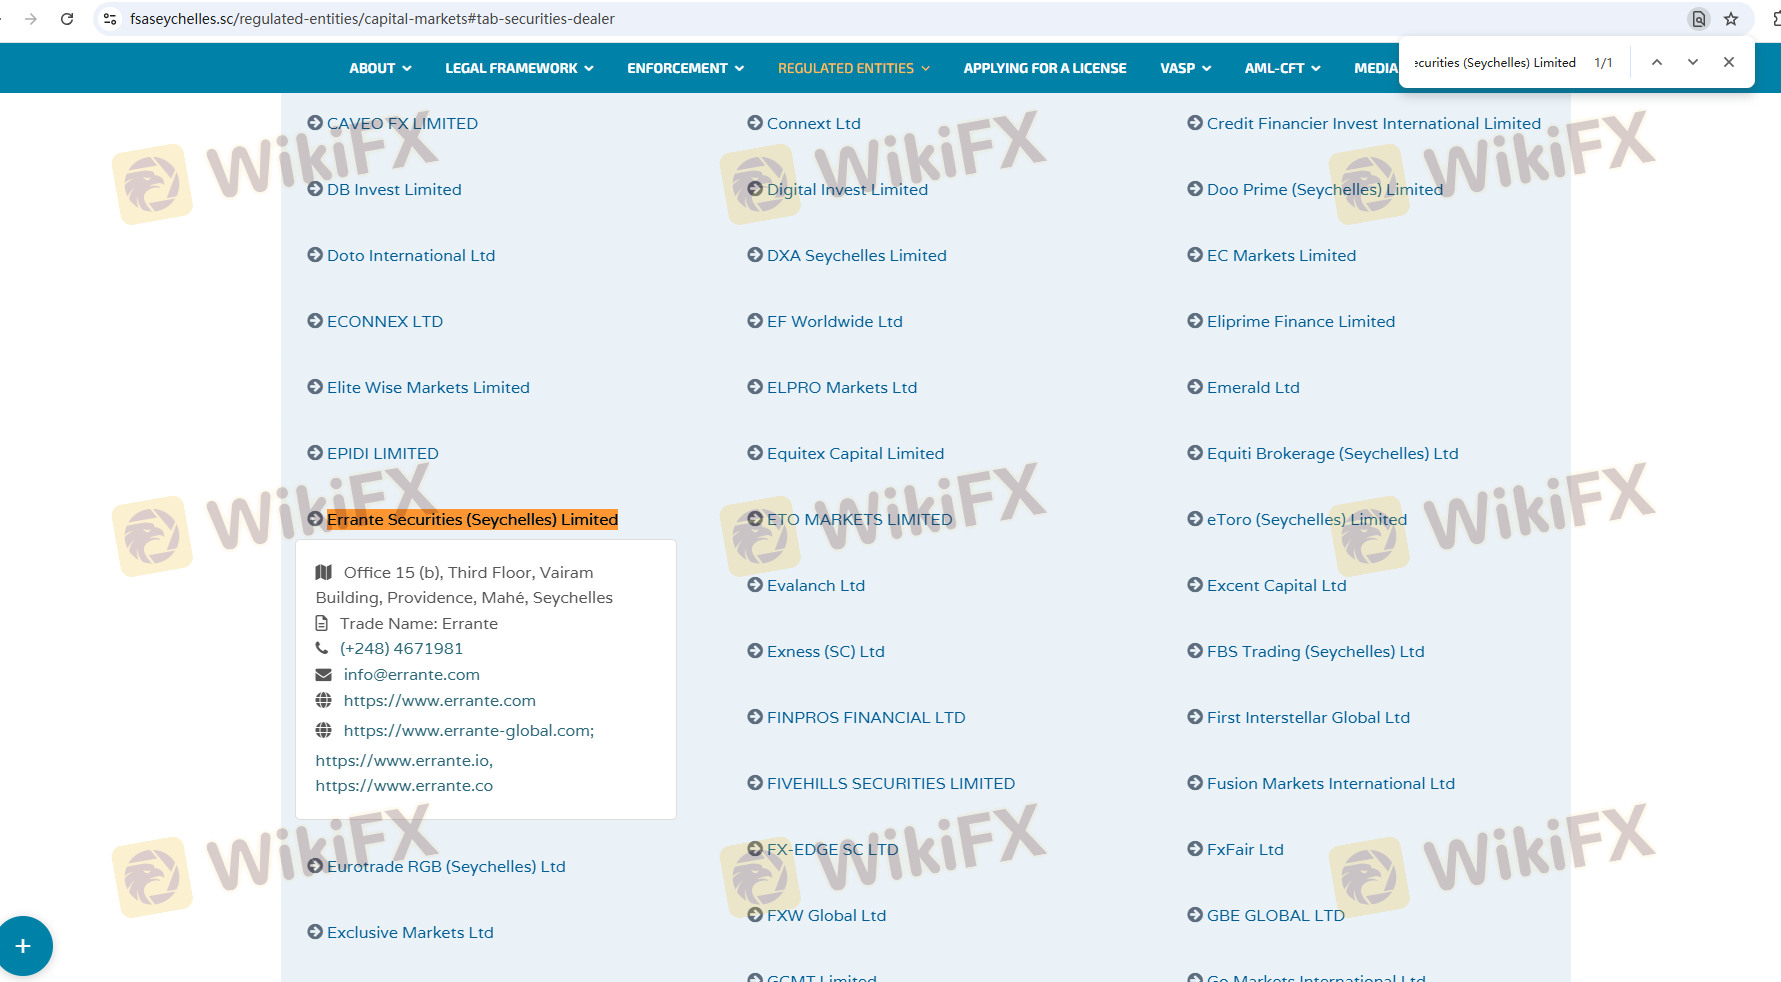
Task: Open the AML-CFT menu
Action: click(1282, 68)
